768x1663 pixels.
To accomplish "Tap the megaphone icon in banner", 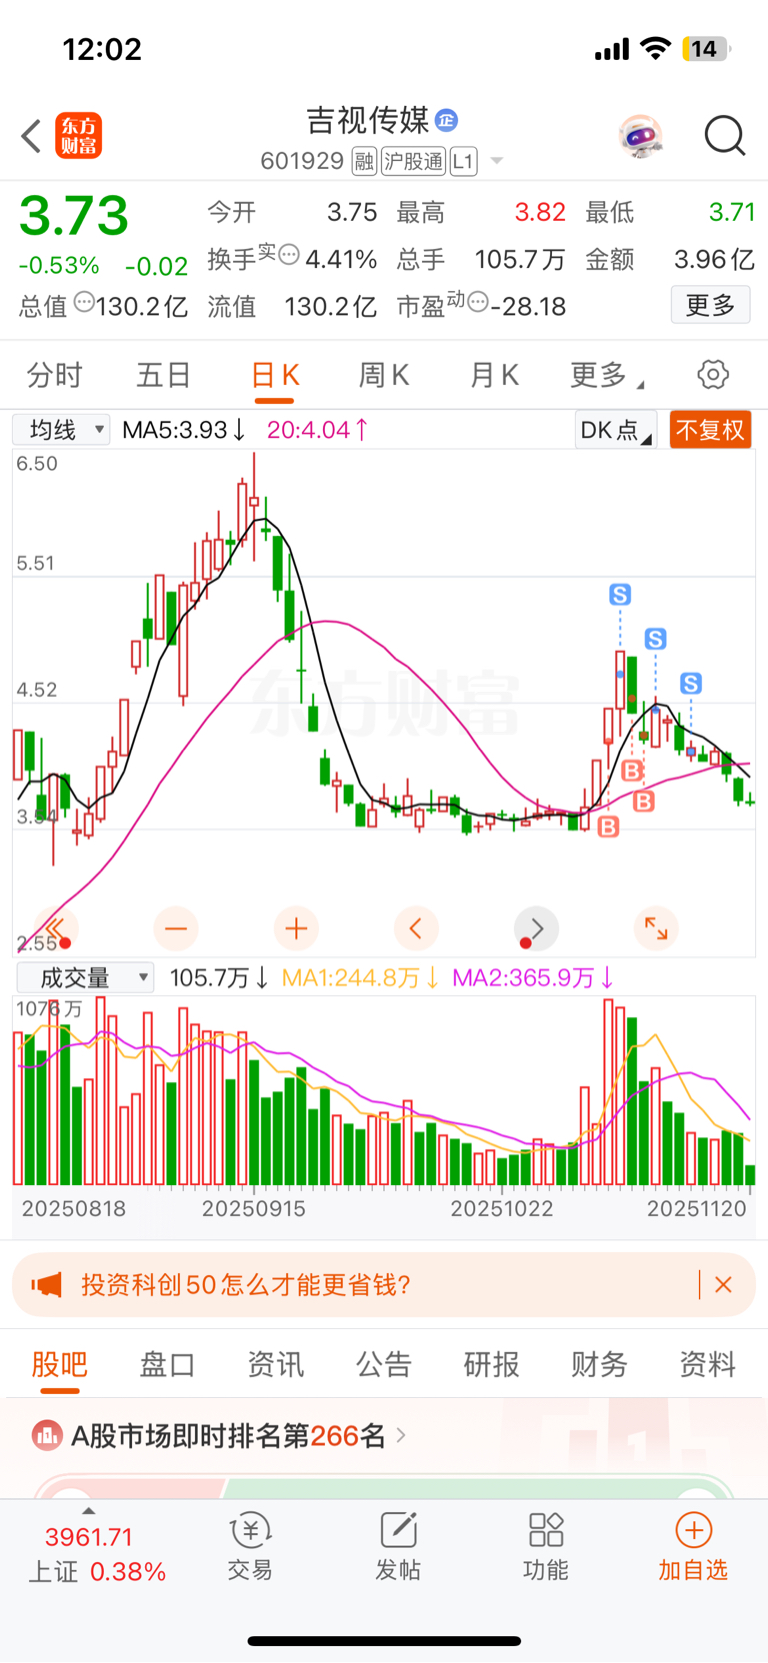I will point(46,1285).
